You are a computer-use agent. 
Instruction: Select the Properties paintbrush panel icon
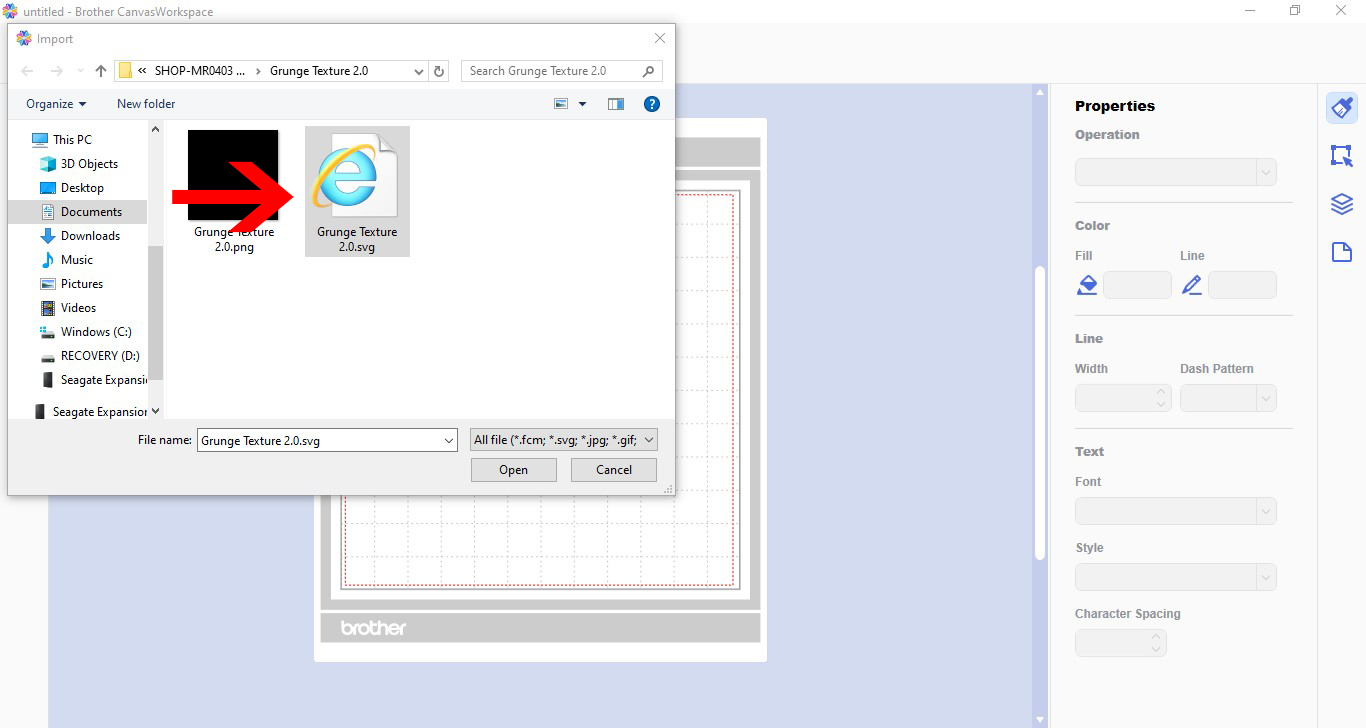pyautogui.click(x=1341, y=107)
